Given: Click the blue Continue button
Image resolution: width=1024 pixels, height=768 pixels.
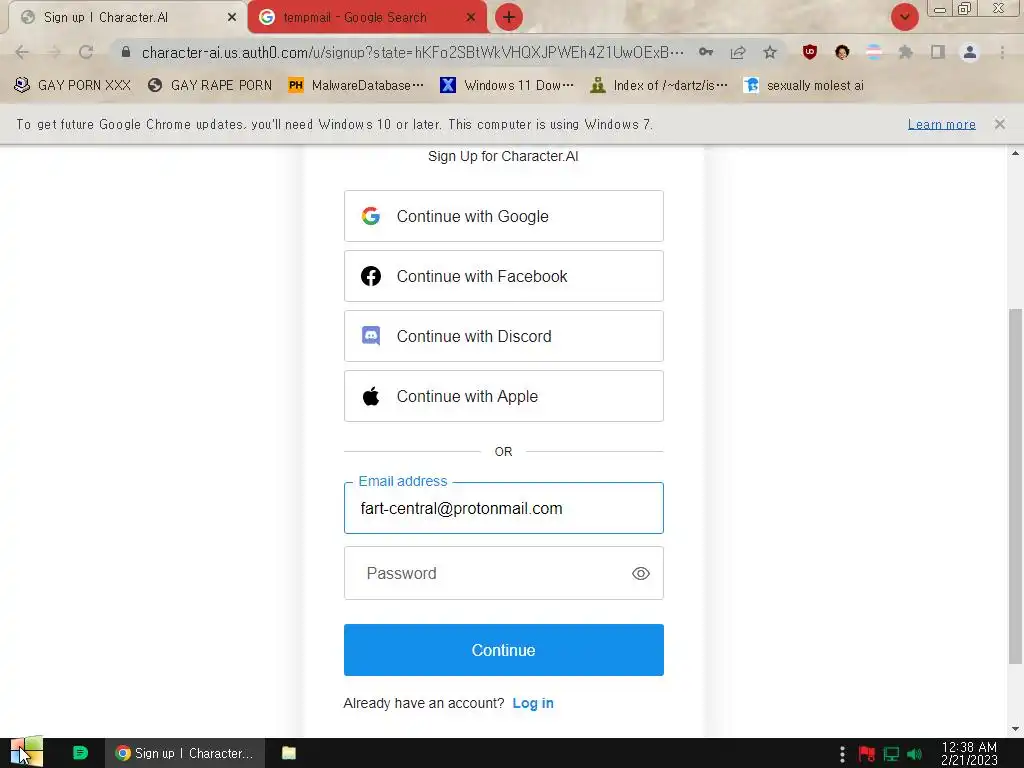Looking at the screenshot, I should 504,650.
